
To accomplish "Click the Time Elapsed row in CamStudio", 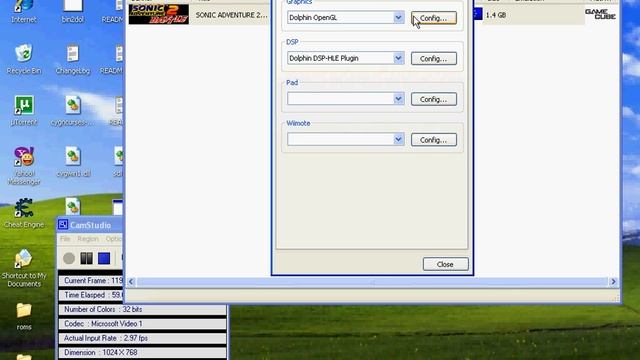I will (x=91, y=295).
